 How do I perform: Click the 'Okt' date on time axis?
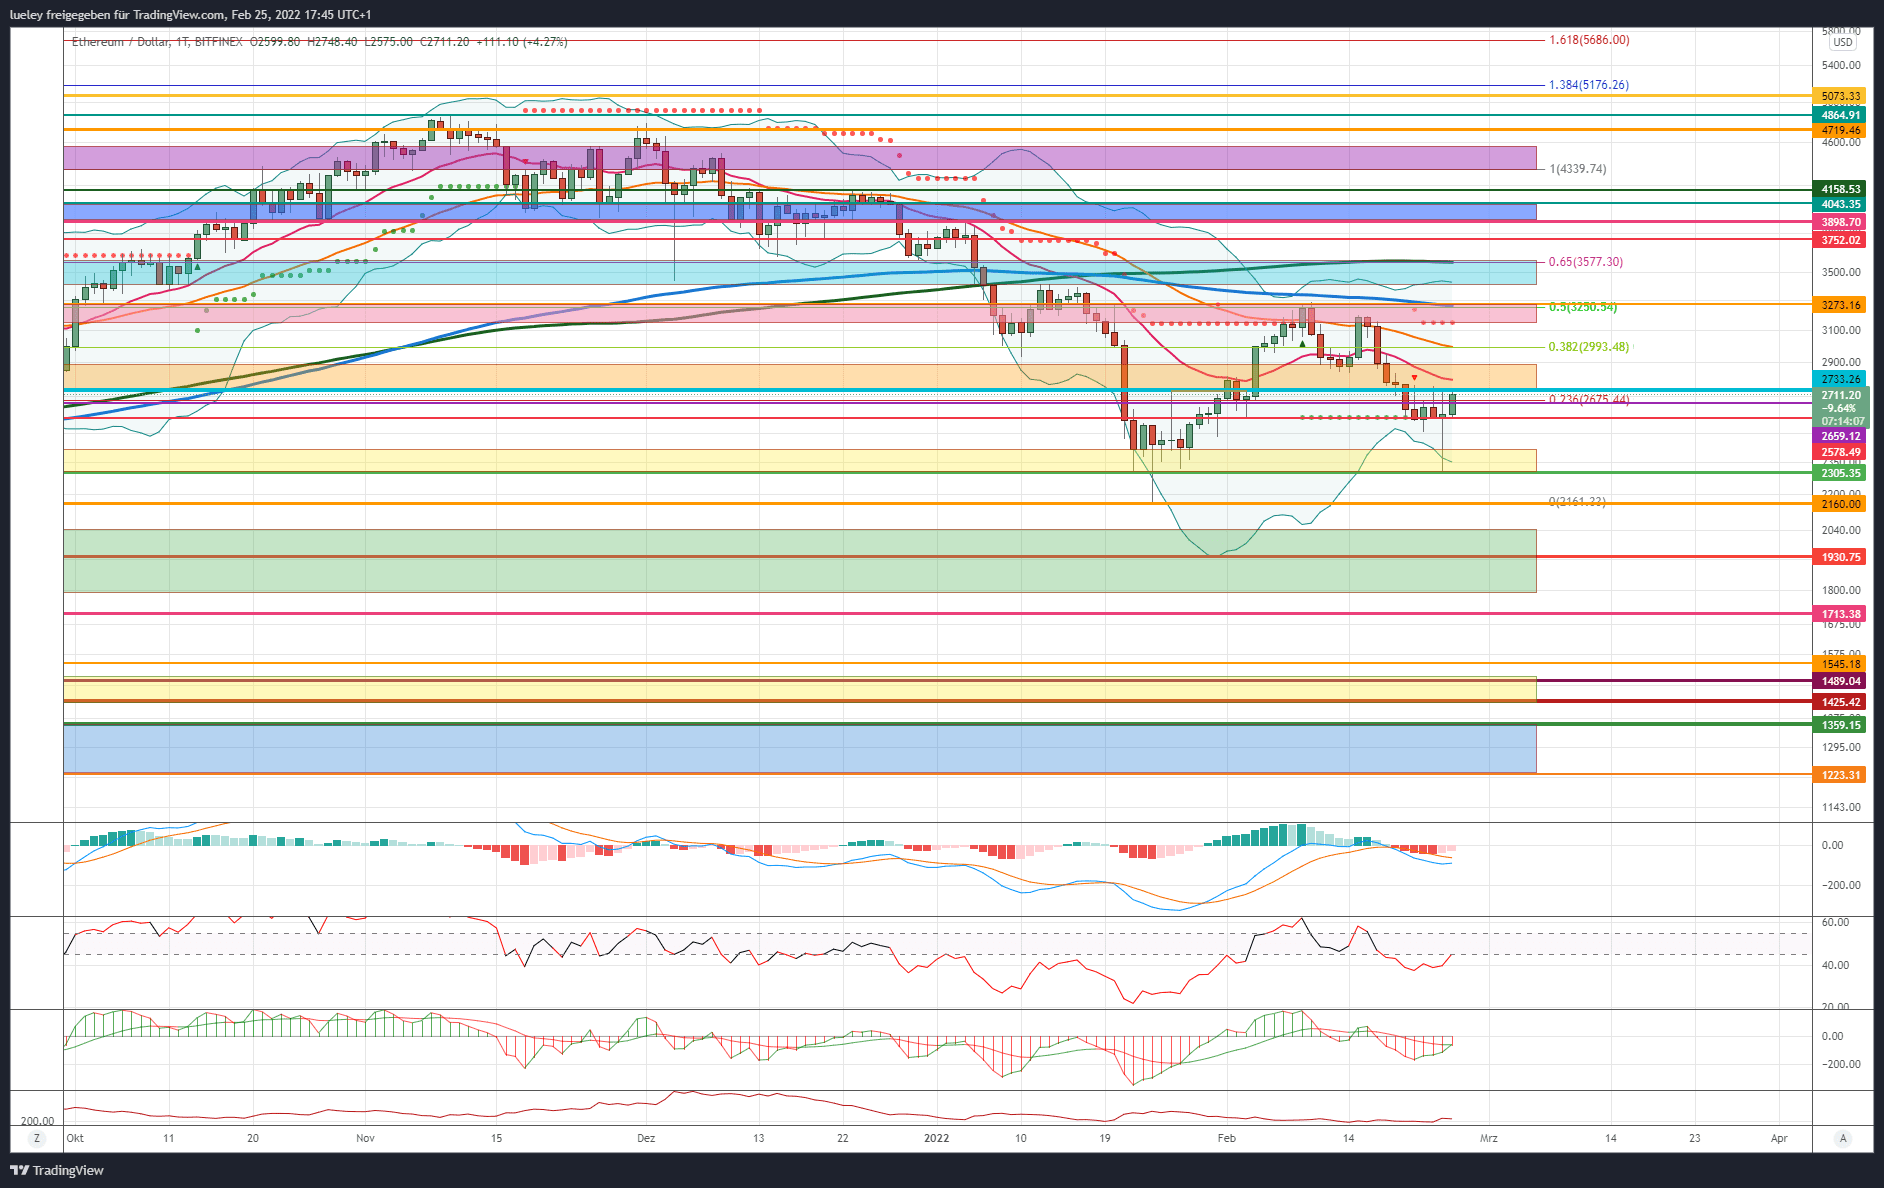coord(75,1138)
